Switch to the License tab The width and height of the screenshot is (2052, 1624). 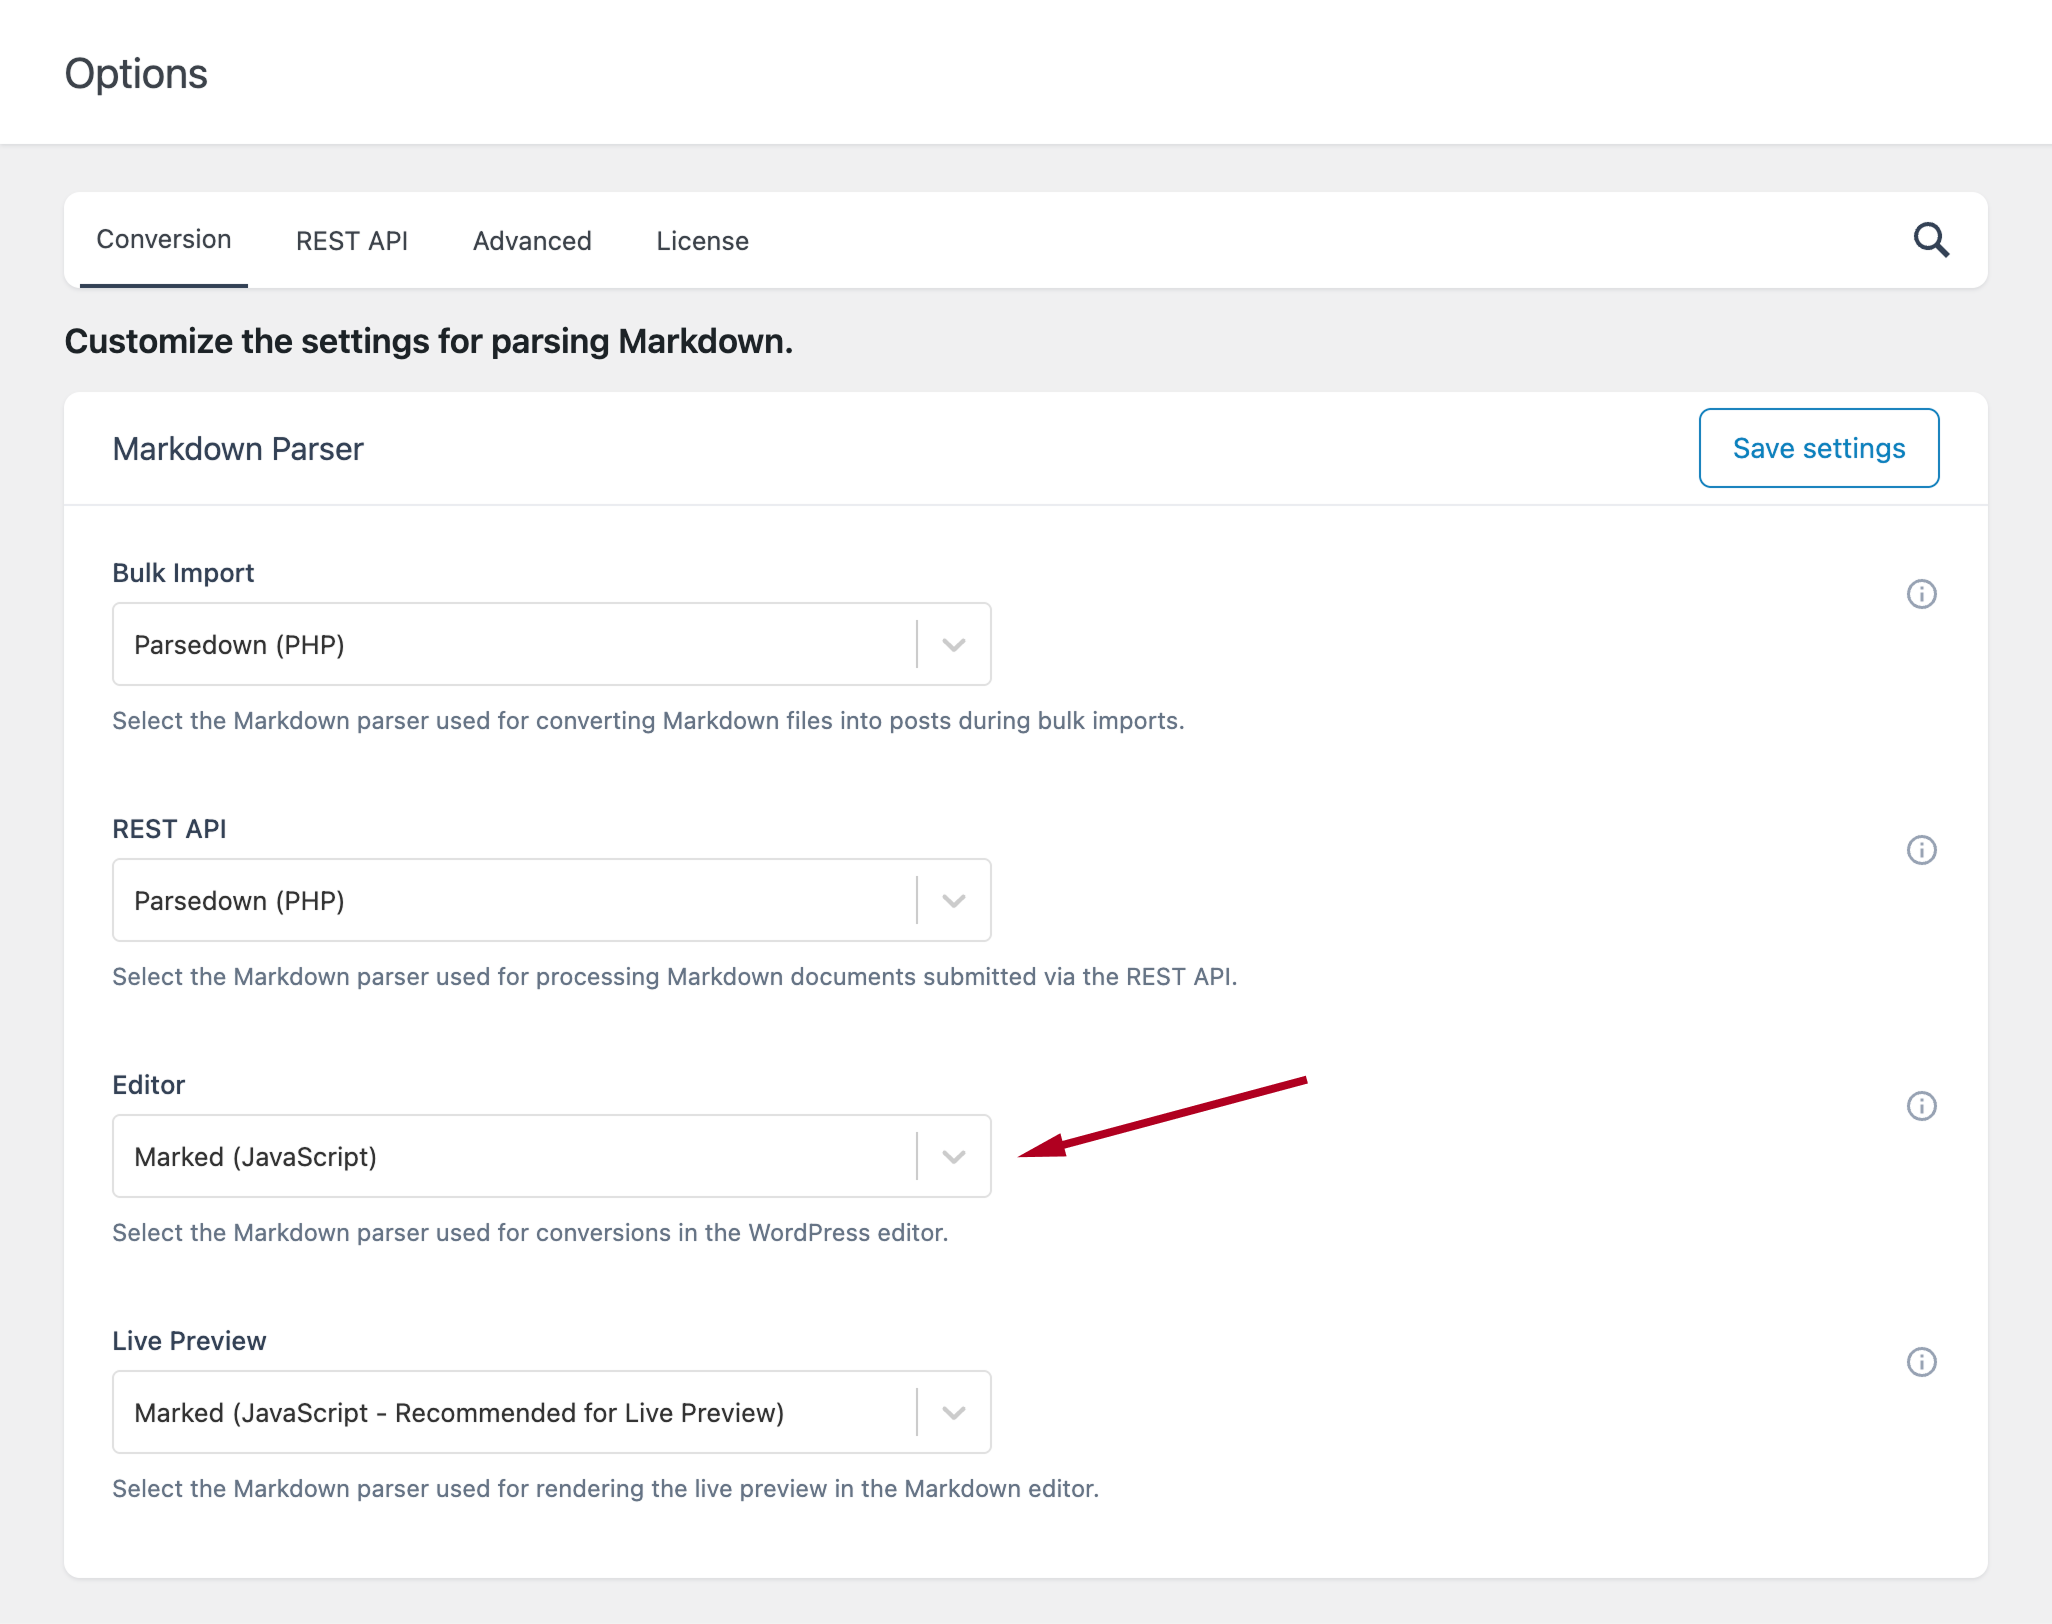tap(701, 240)
